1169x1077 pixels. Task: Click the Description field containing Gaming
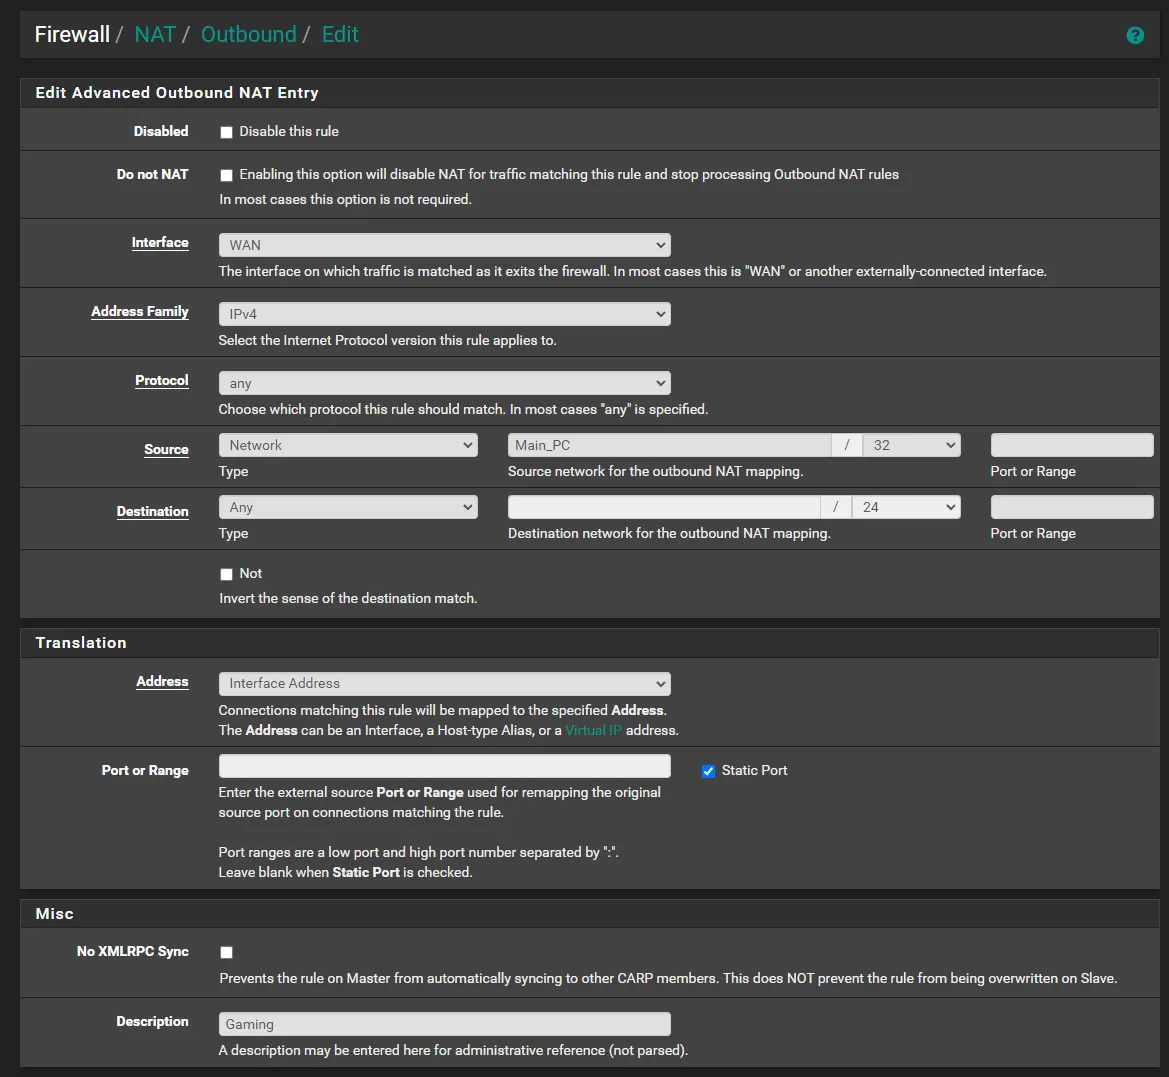(x=444, y=1024)
